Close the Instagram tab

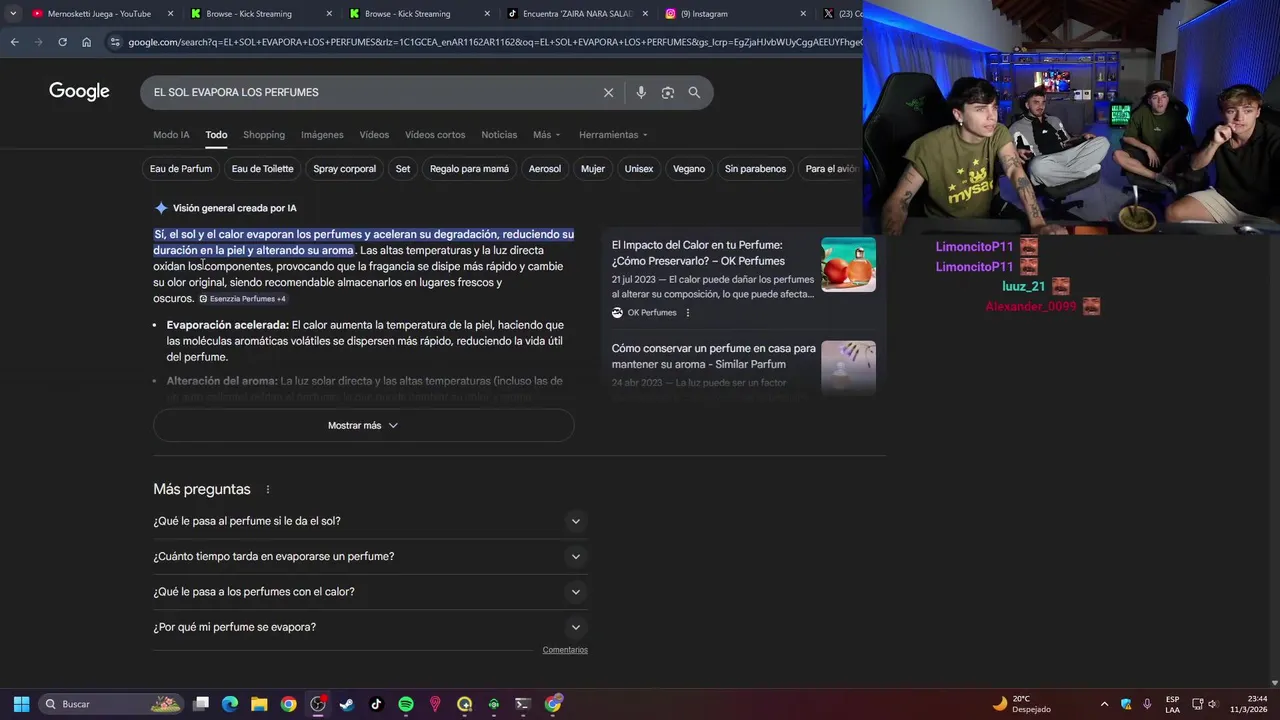[803, 14]
